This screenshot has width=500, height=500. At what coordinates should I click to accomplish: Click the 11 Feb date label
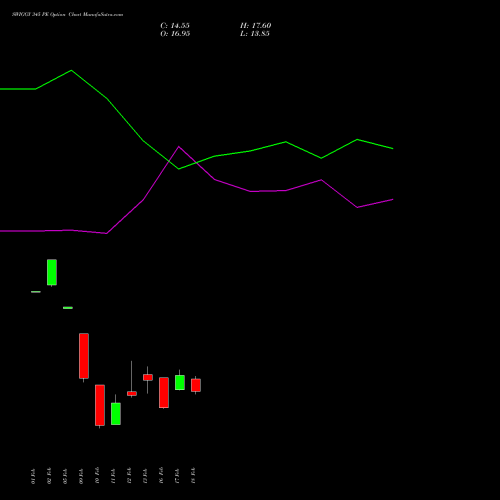113,476
